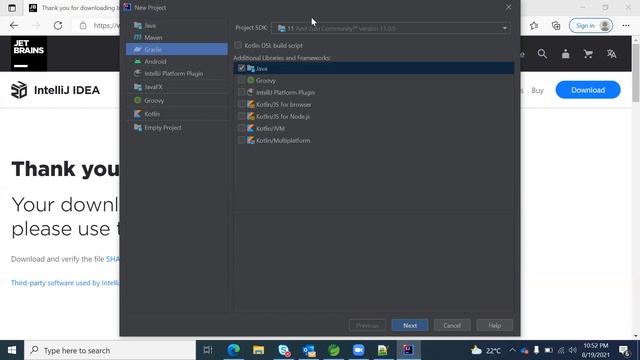The width and height of the screenshot is (640, 360).
Task: Click IntelliJ IDEA taskbar icon
Action: [408, 350]
